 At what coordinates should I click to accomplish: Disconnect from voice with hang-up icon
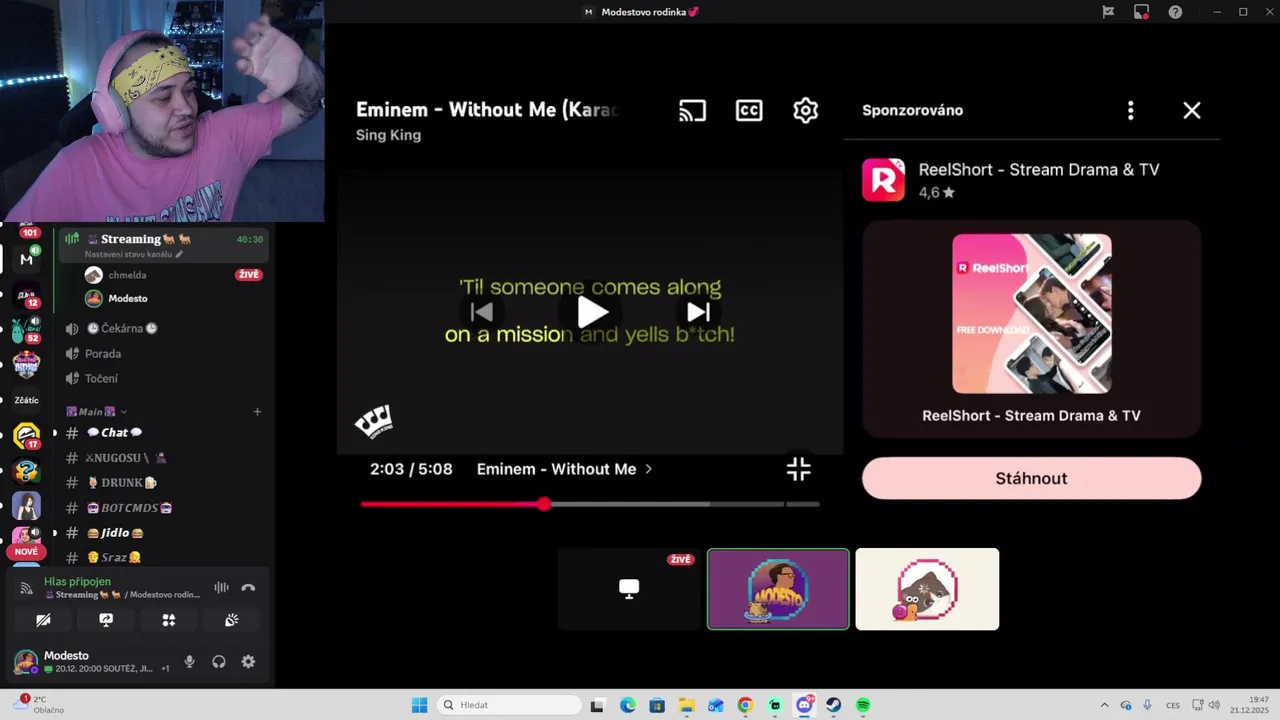[x=248, y=588]
